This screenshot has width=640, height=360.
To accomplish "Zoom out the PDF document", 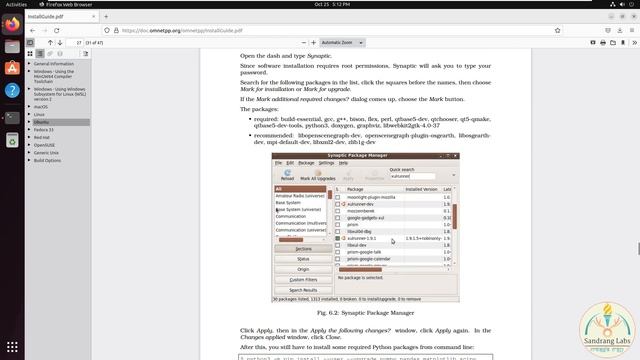I will tap(304, 42).
